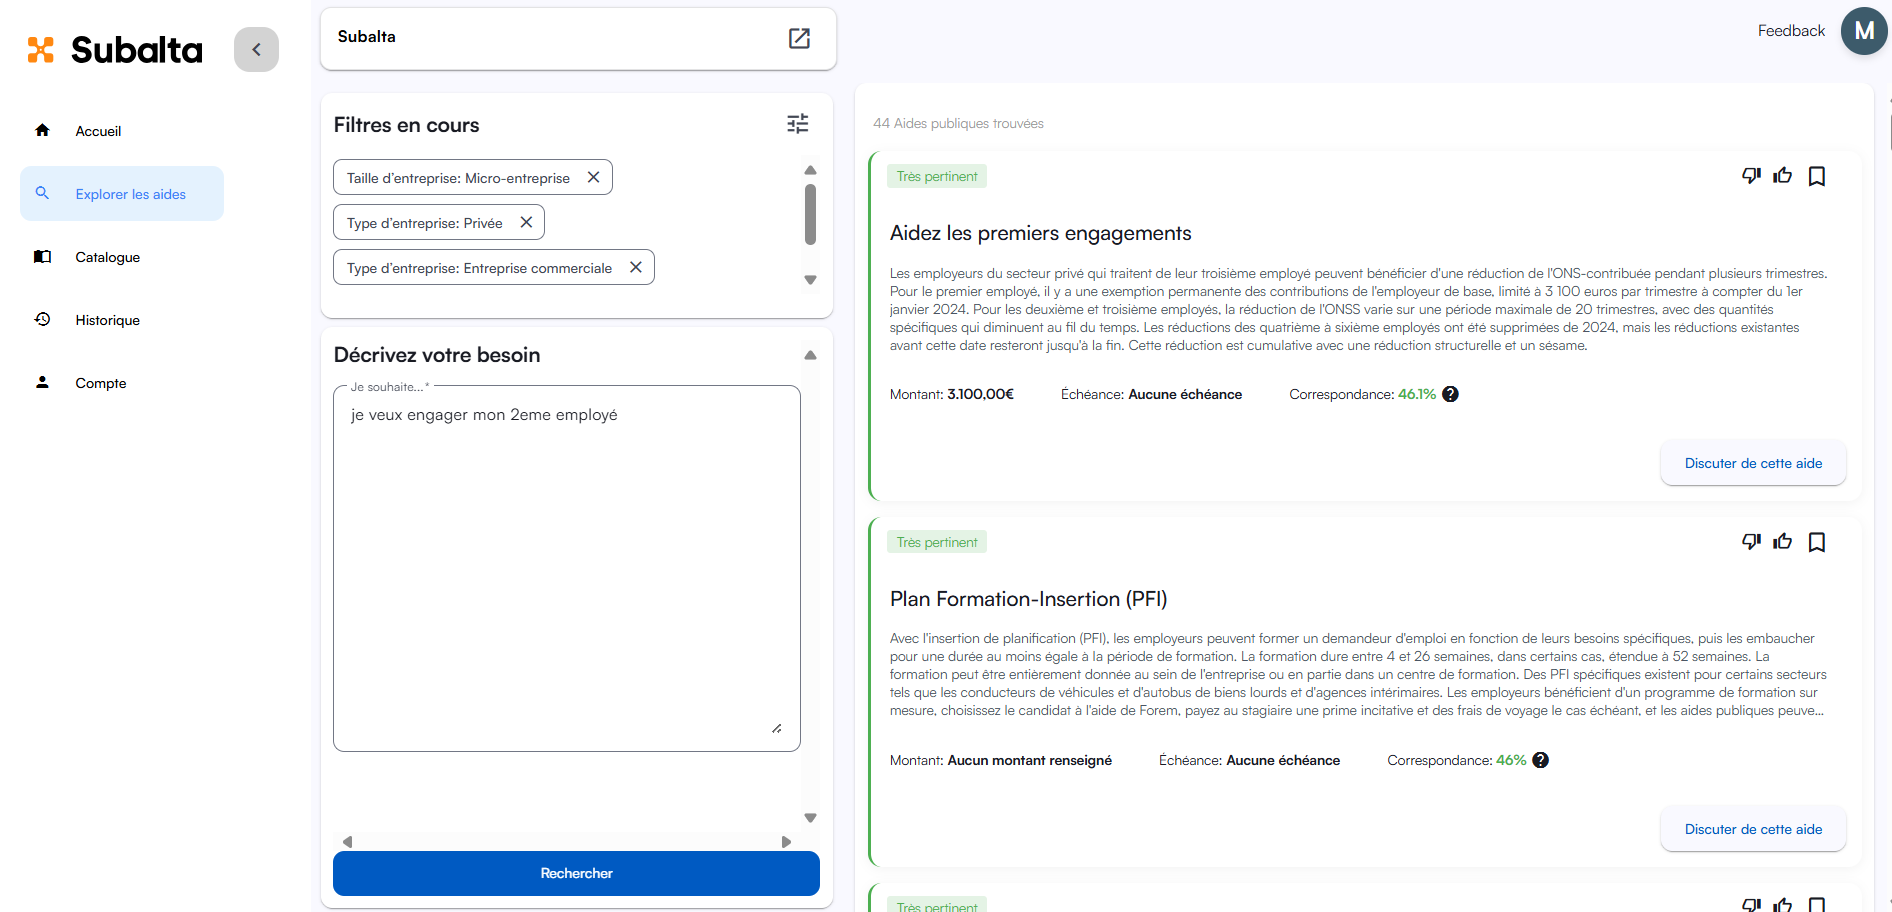Viewport: 1892px width, 912px height.
Task: Bookmark the 'Aidez les premiers engagements' aid
Action: (1817, 176)
